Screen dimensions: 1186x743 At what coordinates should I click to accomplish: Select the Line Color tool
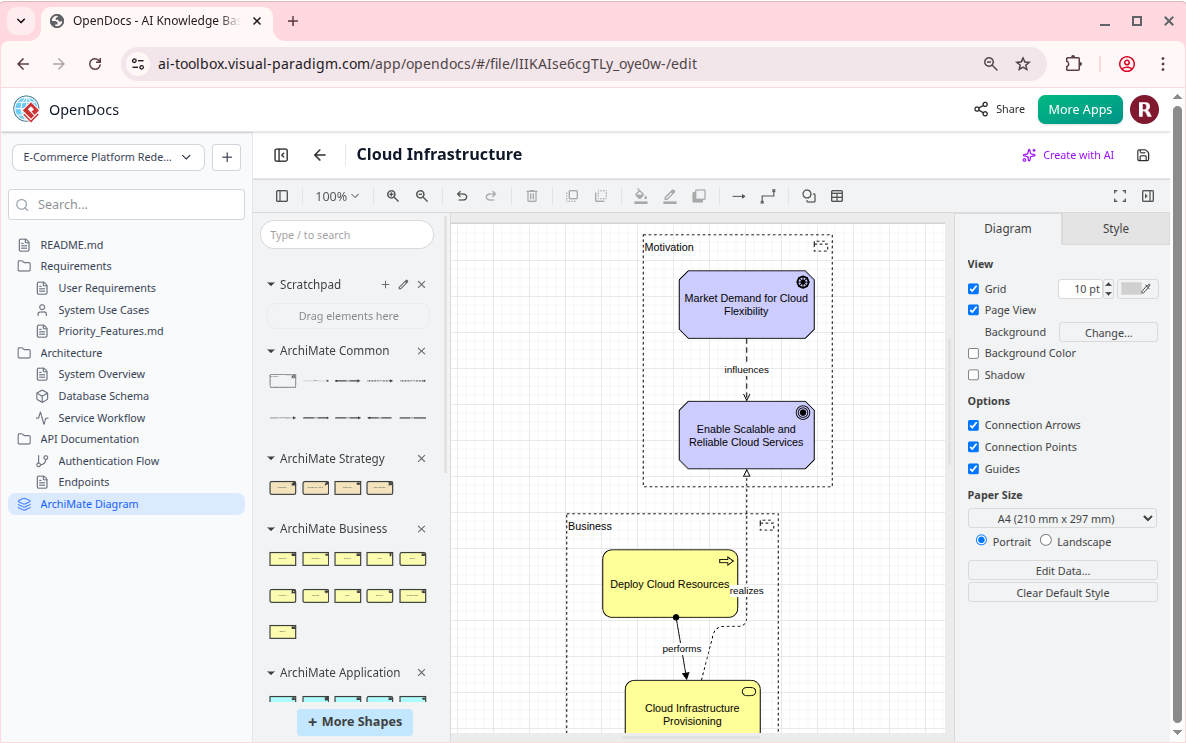670,195
